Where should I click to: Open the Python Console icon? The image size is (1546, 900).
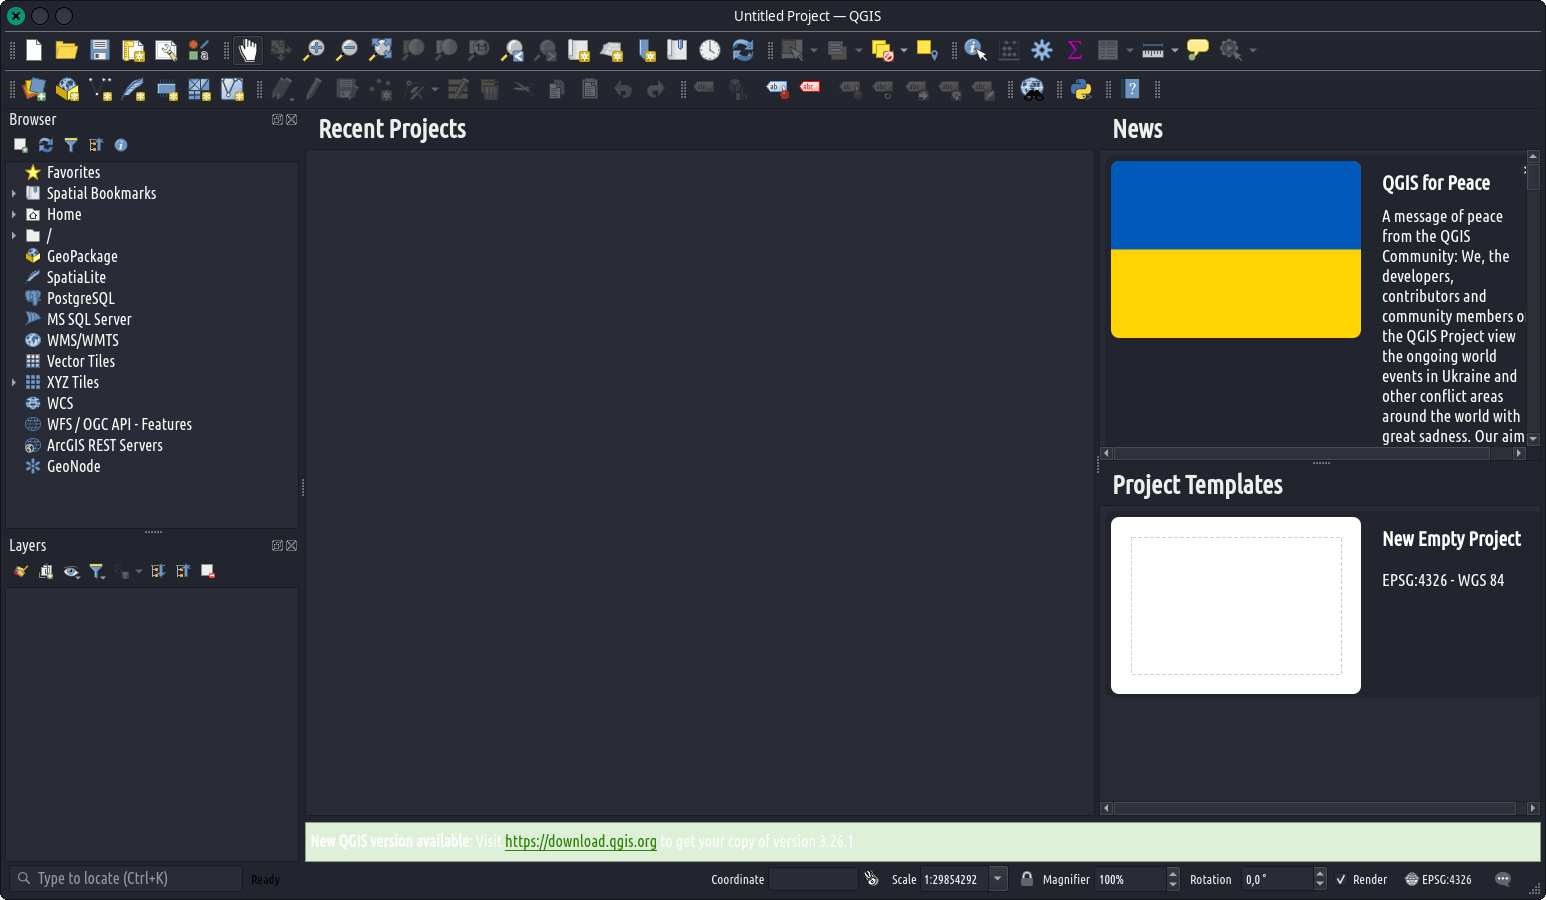point(1081,89)
